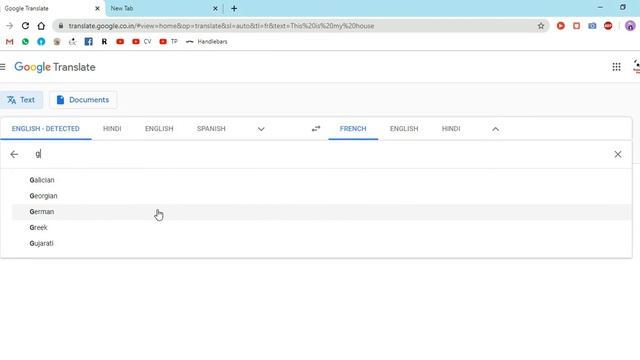Viewport: 640px width, 360px height.
Task: Choose Hindi as target language
Action: (451, 129)
